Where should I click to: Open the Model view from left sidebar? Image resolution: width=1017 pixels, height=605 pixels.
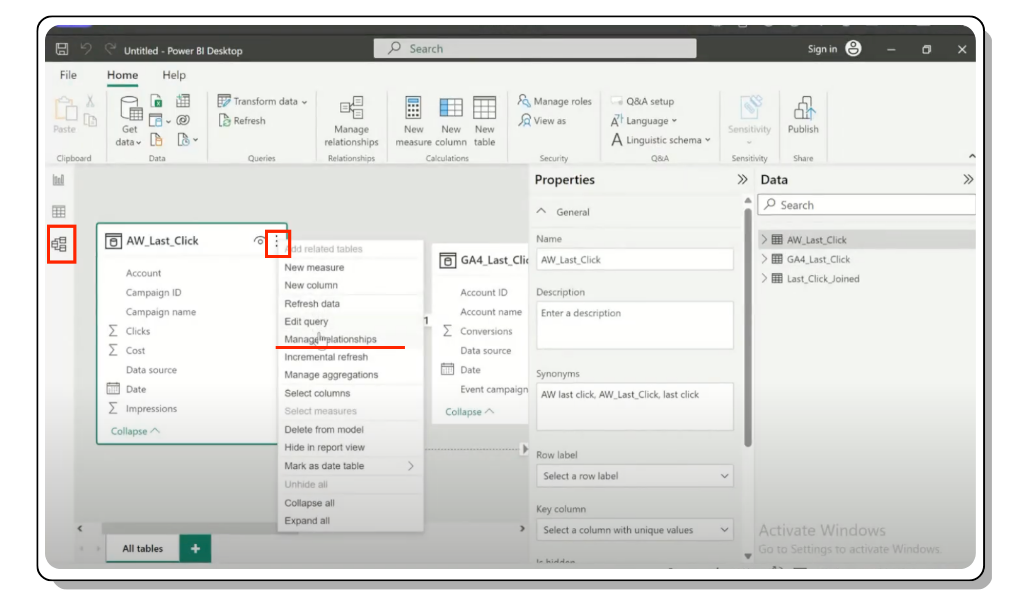click(59, 244)
